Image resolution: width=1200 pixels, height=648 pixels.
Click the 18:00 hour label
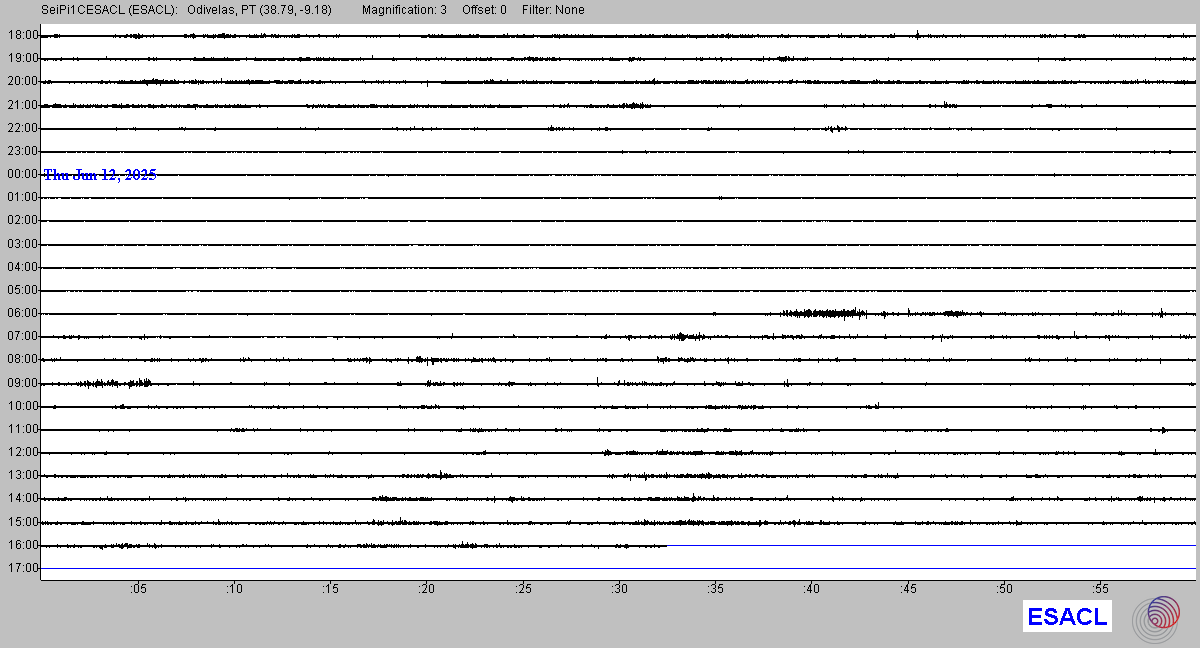coord(22,35)
